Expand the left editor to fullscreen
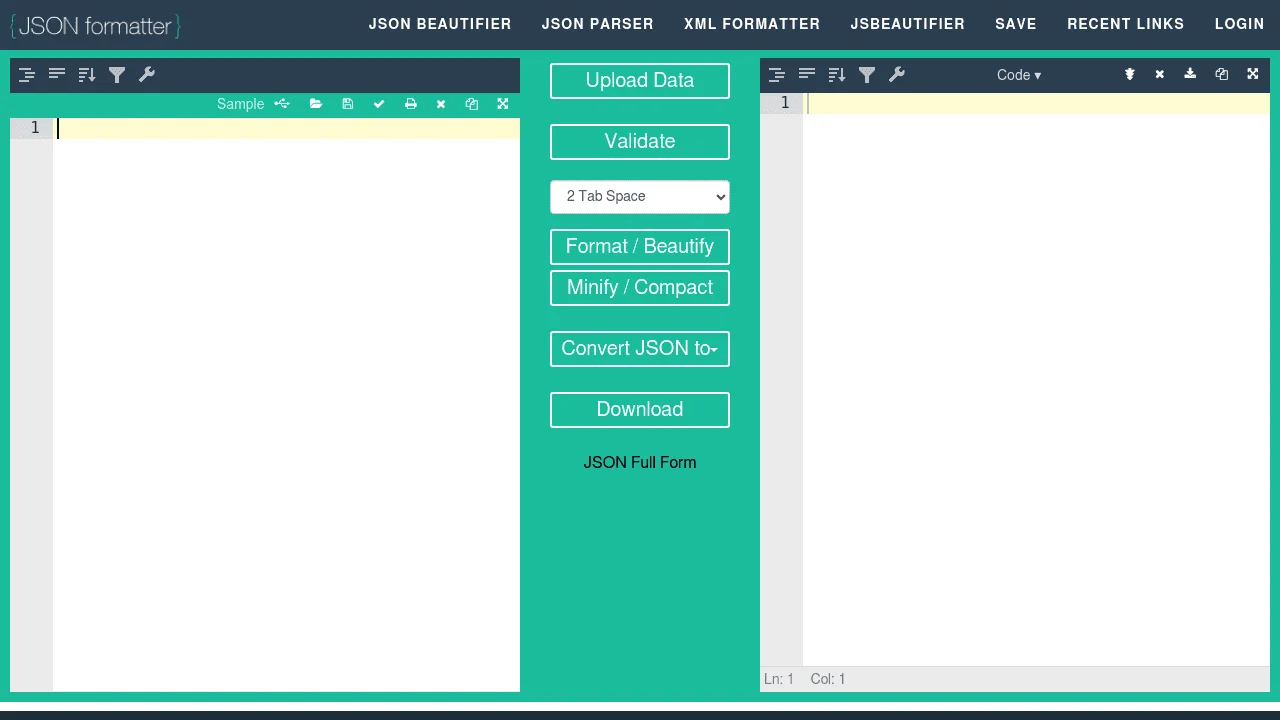Screen dimensions: 1280x720 click(503, 104)
